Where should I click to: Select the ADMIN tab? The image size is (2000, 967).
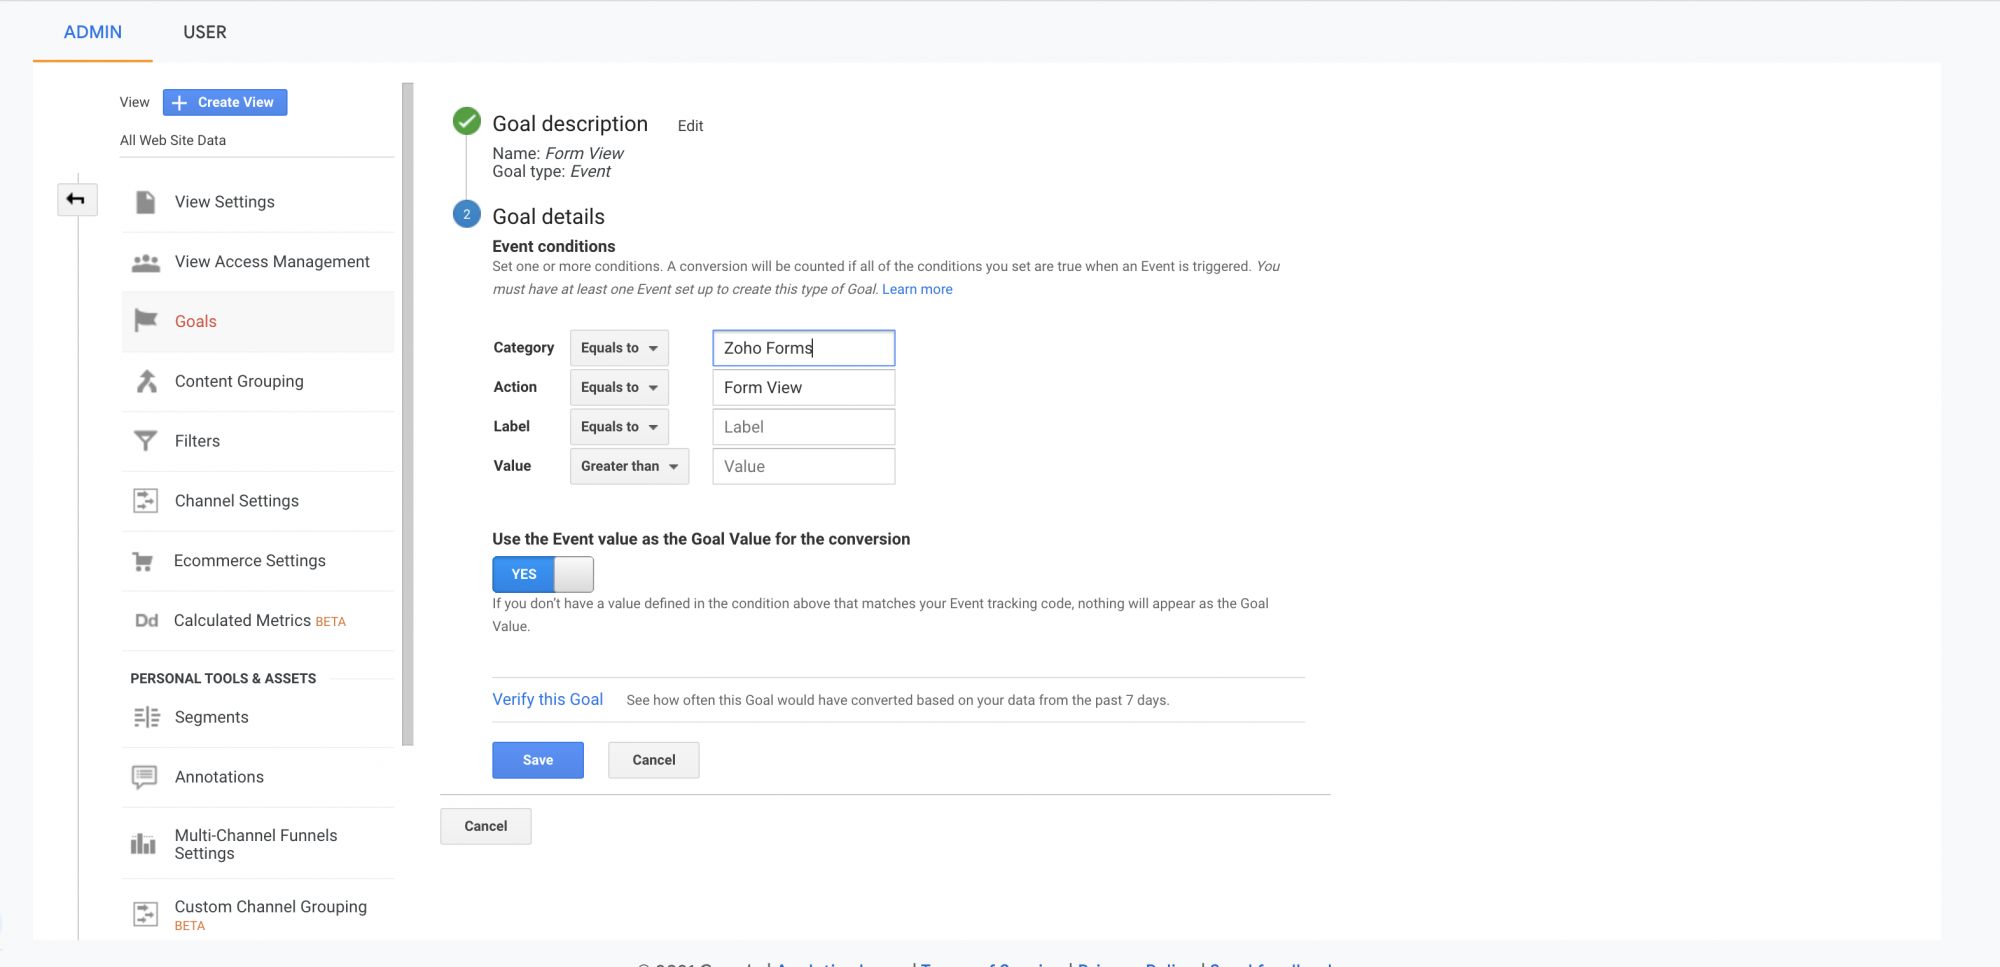[92, 31]
